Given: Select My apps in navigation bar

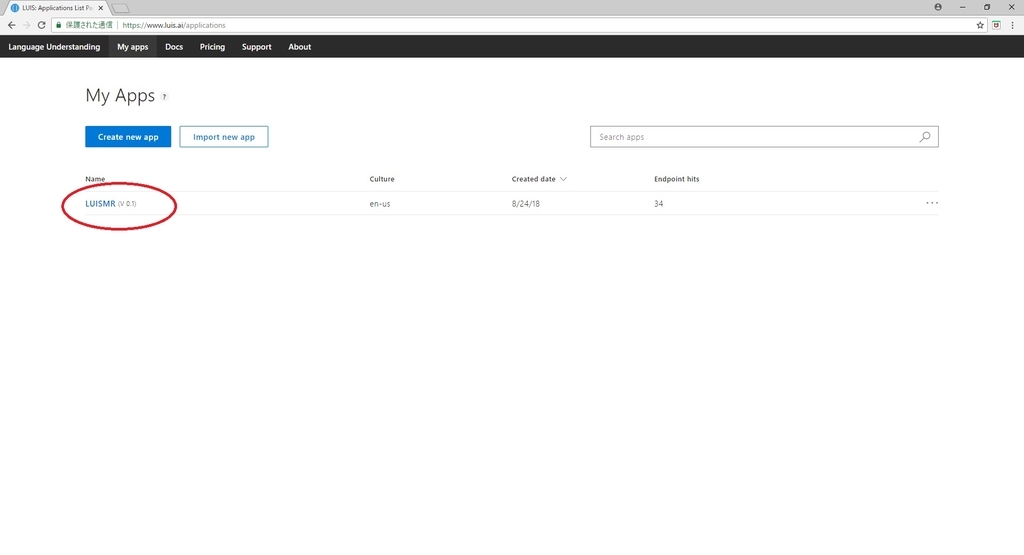Looking at the screenshot, I should point(133,47).
